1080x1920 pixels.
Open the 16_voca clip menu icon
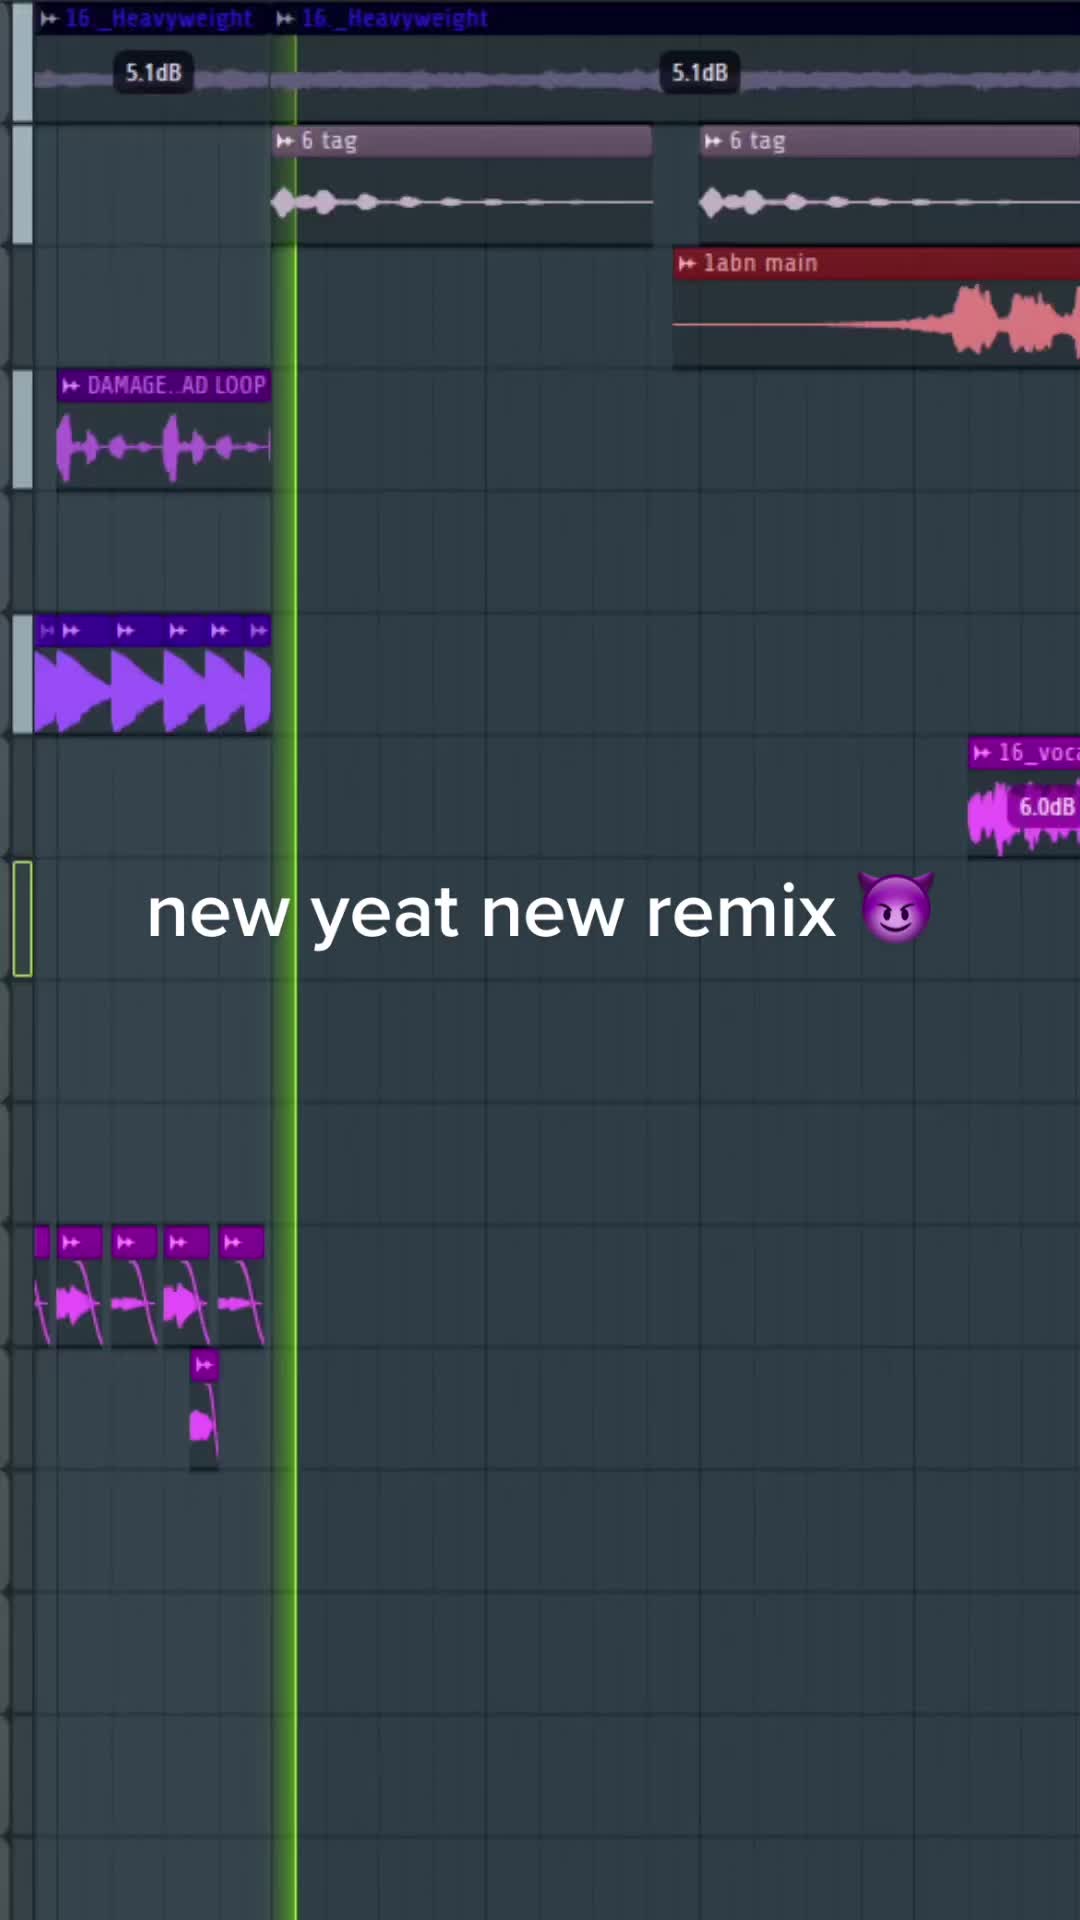pos(982,753)
